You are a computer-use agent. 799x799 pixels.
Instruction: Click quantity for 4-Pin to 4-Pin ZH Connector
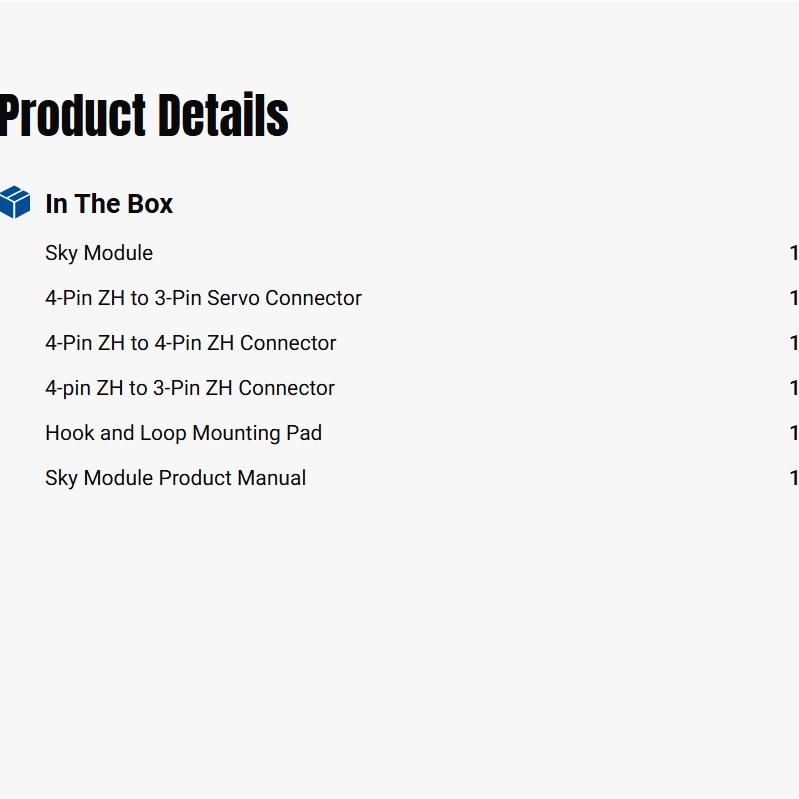coord(794,343)
